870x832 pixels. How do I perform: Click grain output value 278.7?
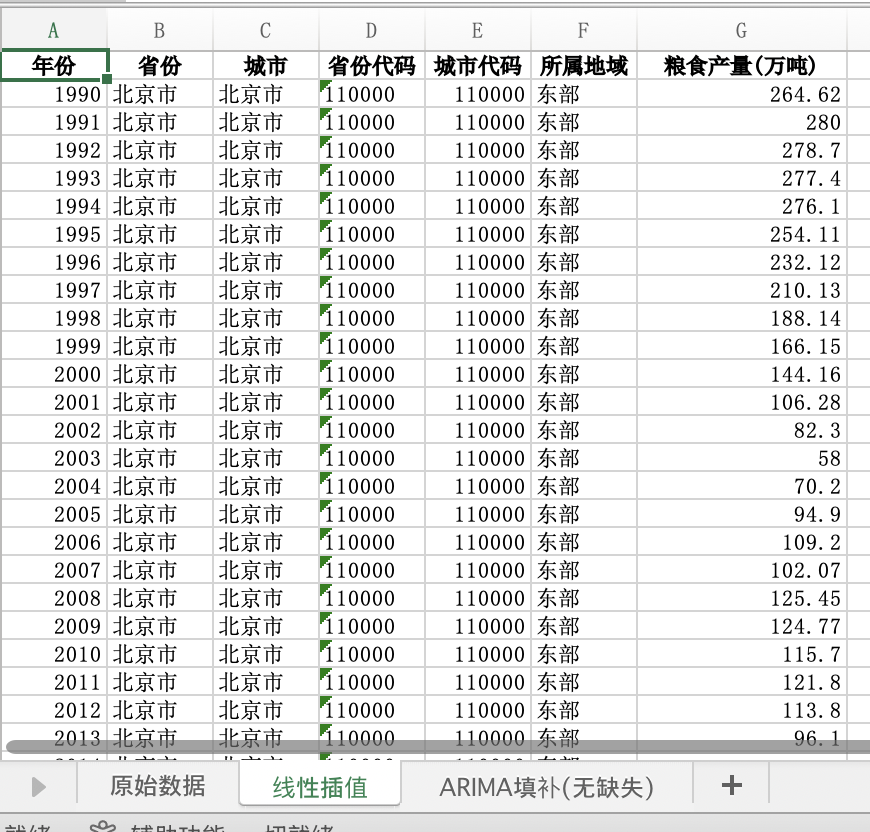click(742, 150)
